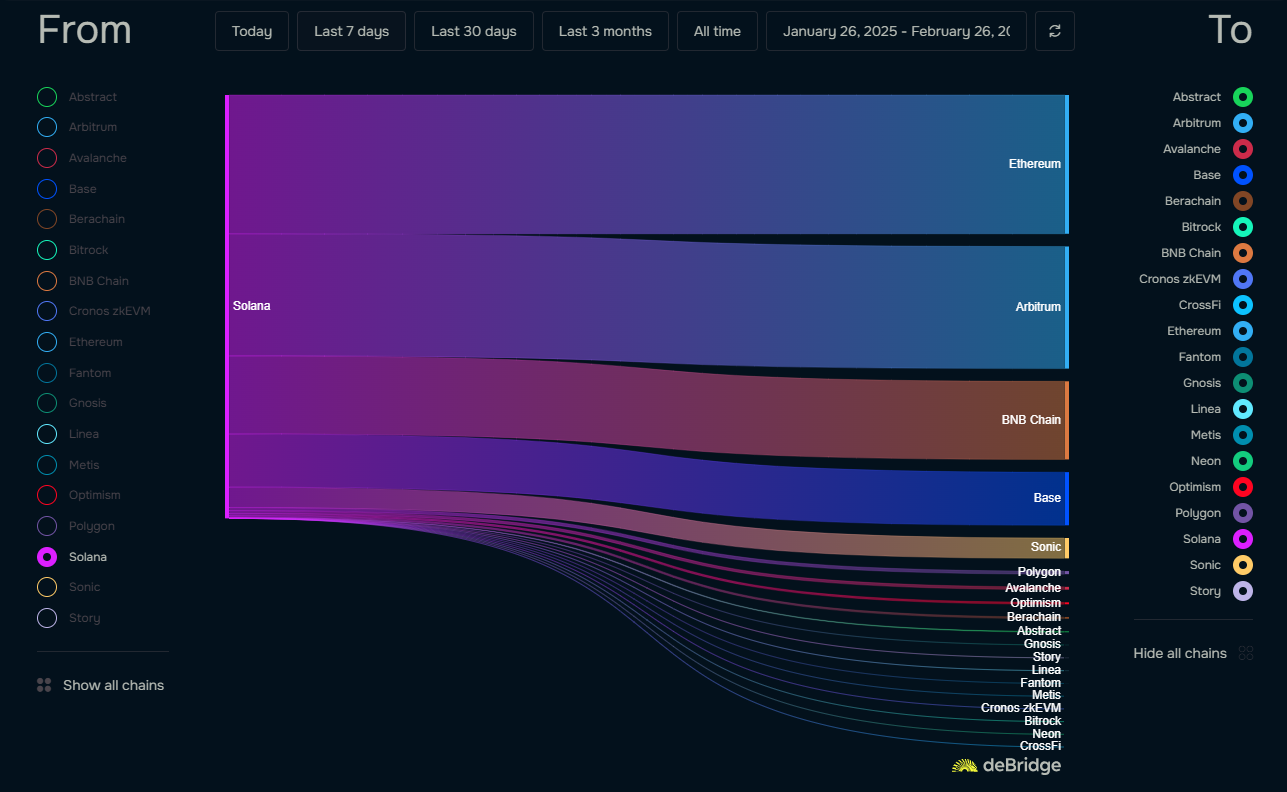Image resolution: width=1287 pixels, height=792 pixels.
Task: Enable Ethereum in the From list
Action: (x=47, y=342)
